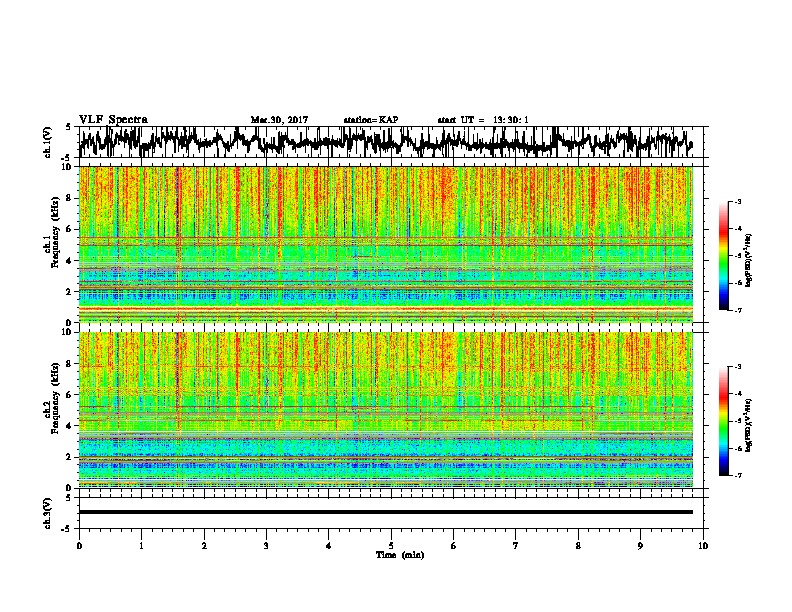Screen dimensions: 792x612
Task: Click the '-7' tick on ch.2 colour bar
Action: pyautogui.click(x=737, y=476)
